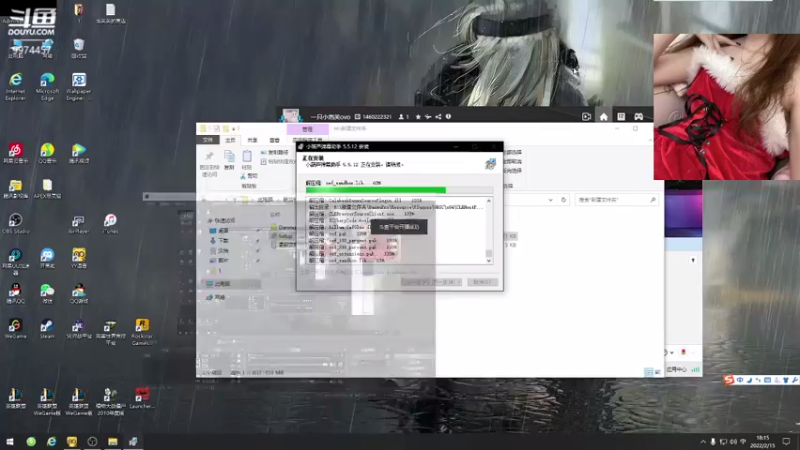The image size is (800, 450).
Task: Open File Explorer from the taskbar
Action: tap(113, 441)
